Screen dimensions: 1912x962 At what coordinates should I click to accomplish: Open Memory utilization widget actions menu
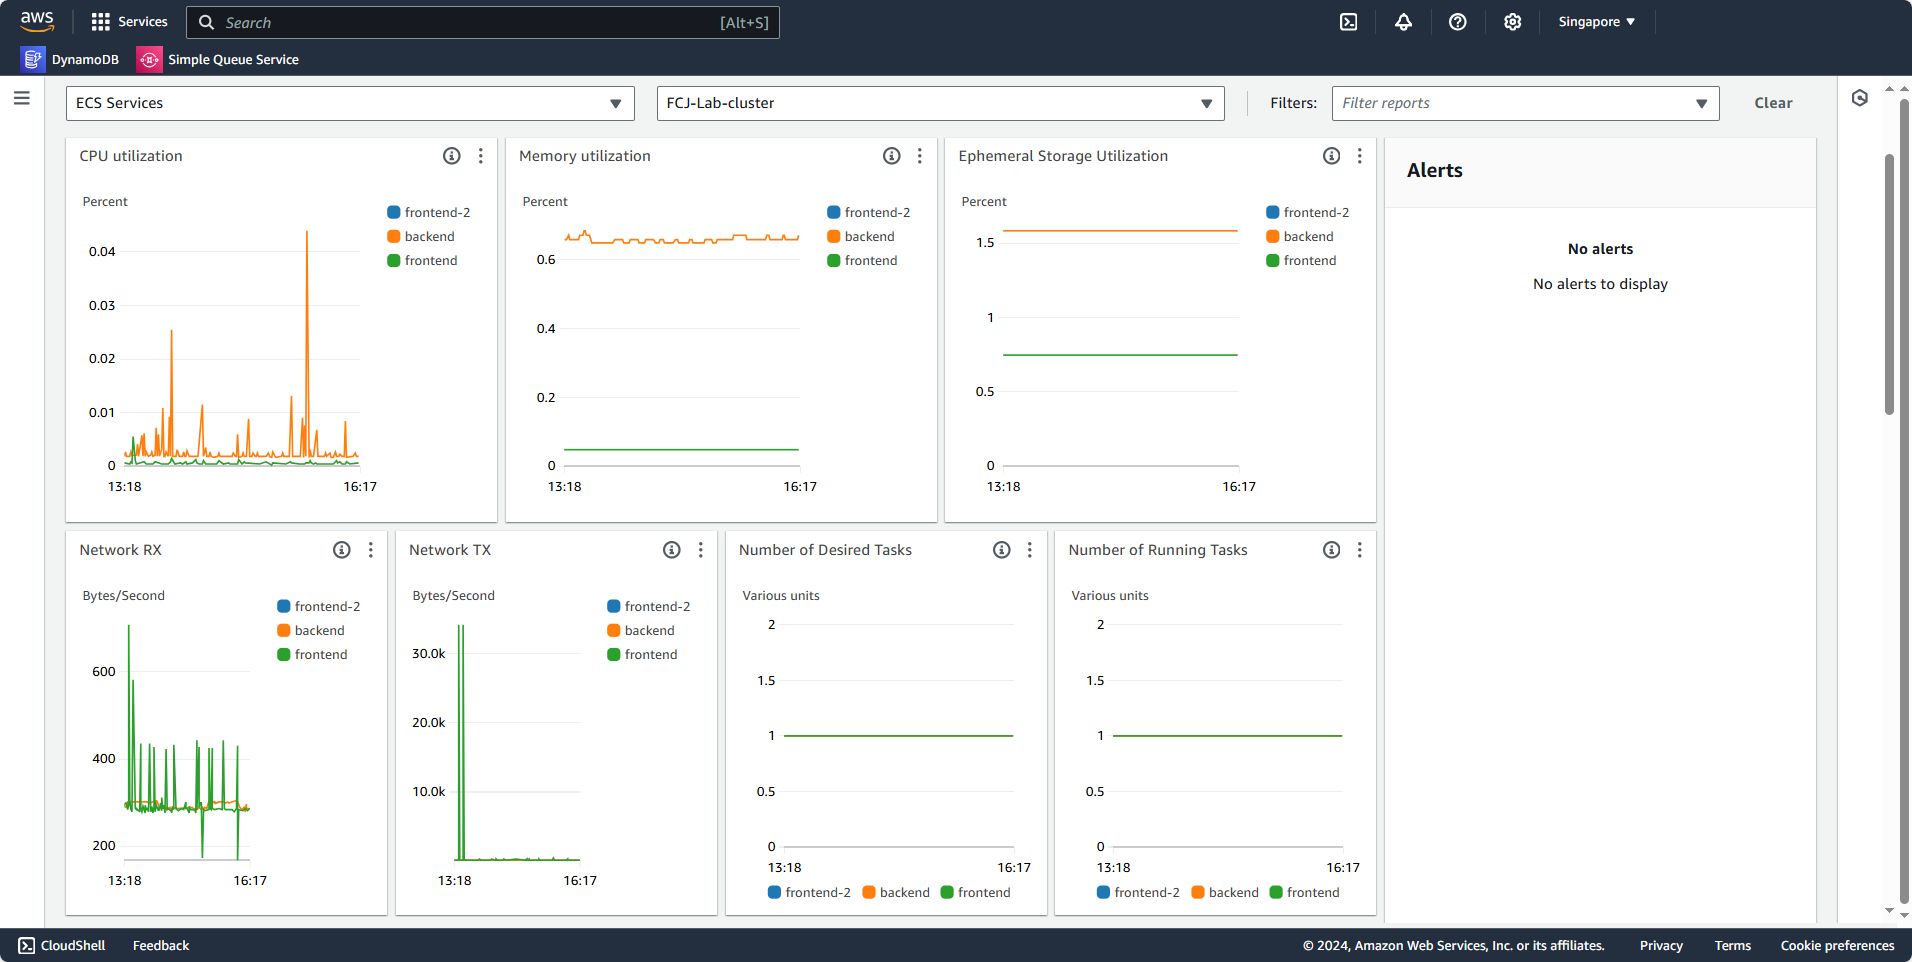pyautogui.click(x=920, y=156)
